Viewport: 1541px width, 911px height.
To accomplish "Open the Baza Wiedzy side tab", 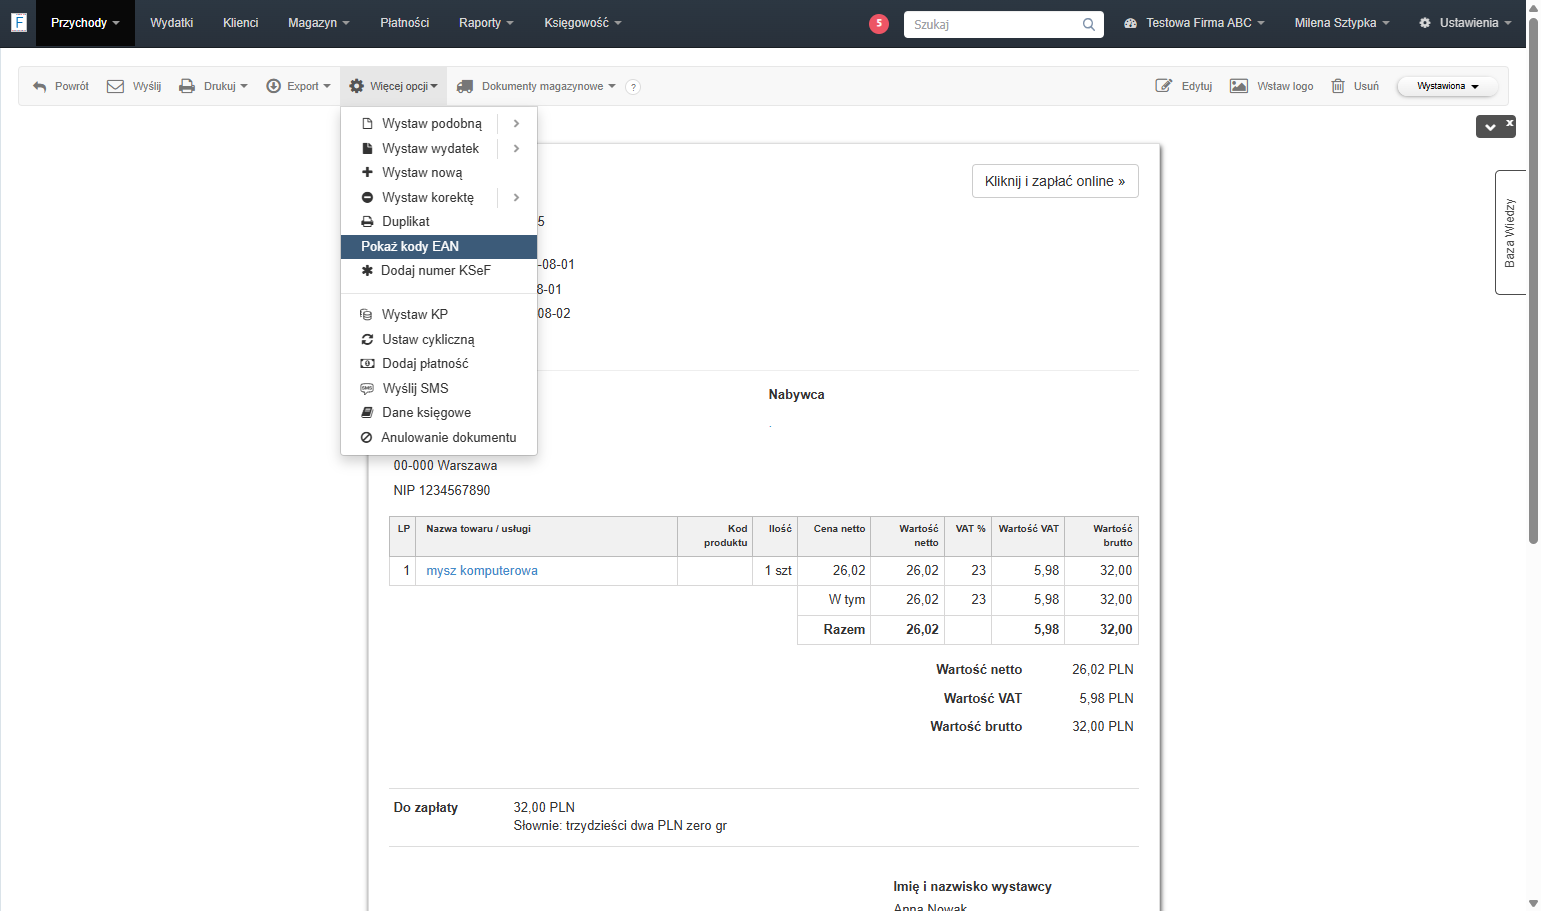I will click(x=1510, y=233).
